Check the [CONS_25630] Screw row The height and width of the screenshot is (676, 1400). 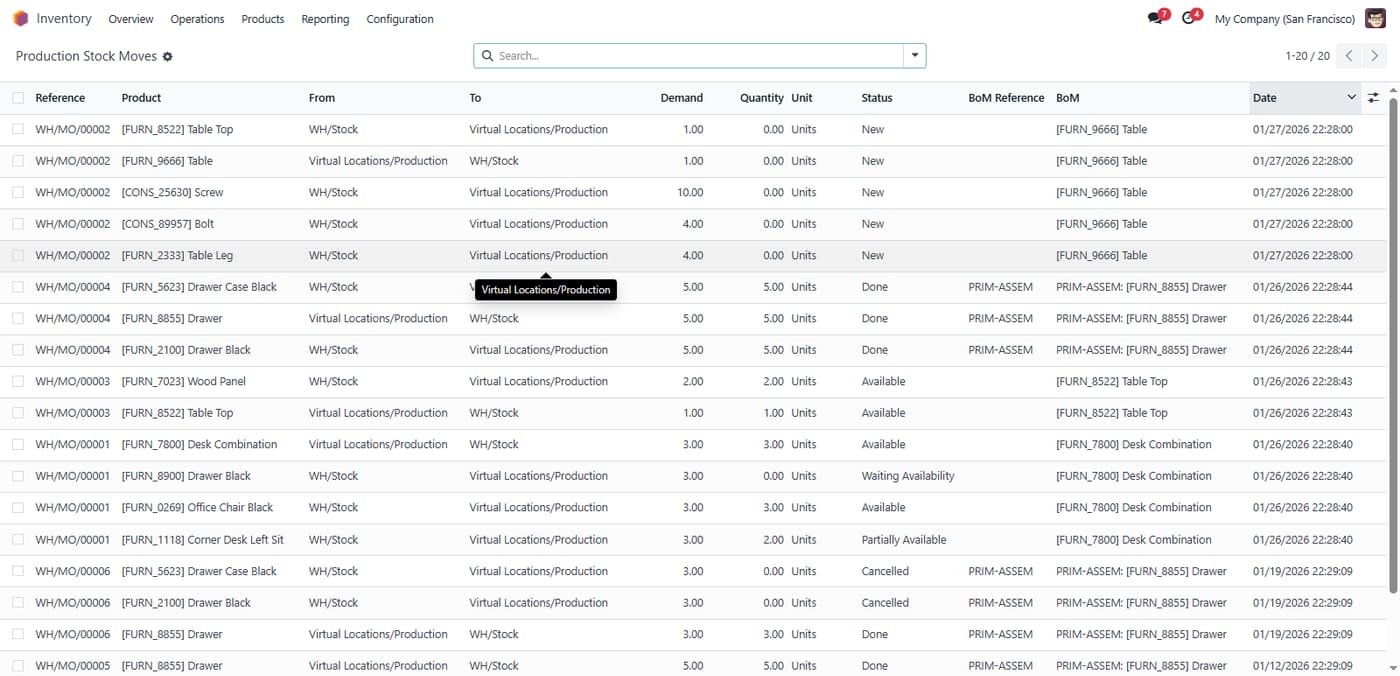[x=18, y=192]
